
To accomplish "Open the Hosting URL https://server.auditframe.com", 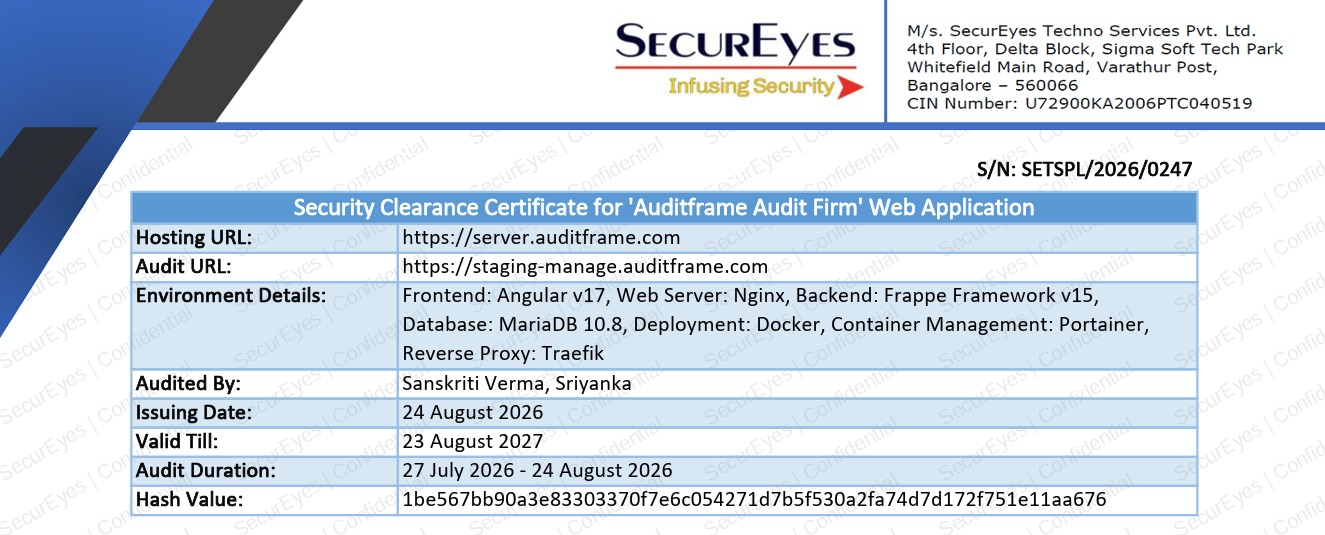I will 541,238.
